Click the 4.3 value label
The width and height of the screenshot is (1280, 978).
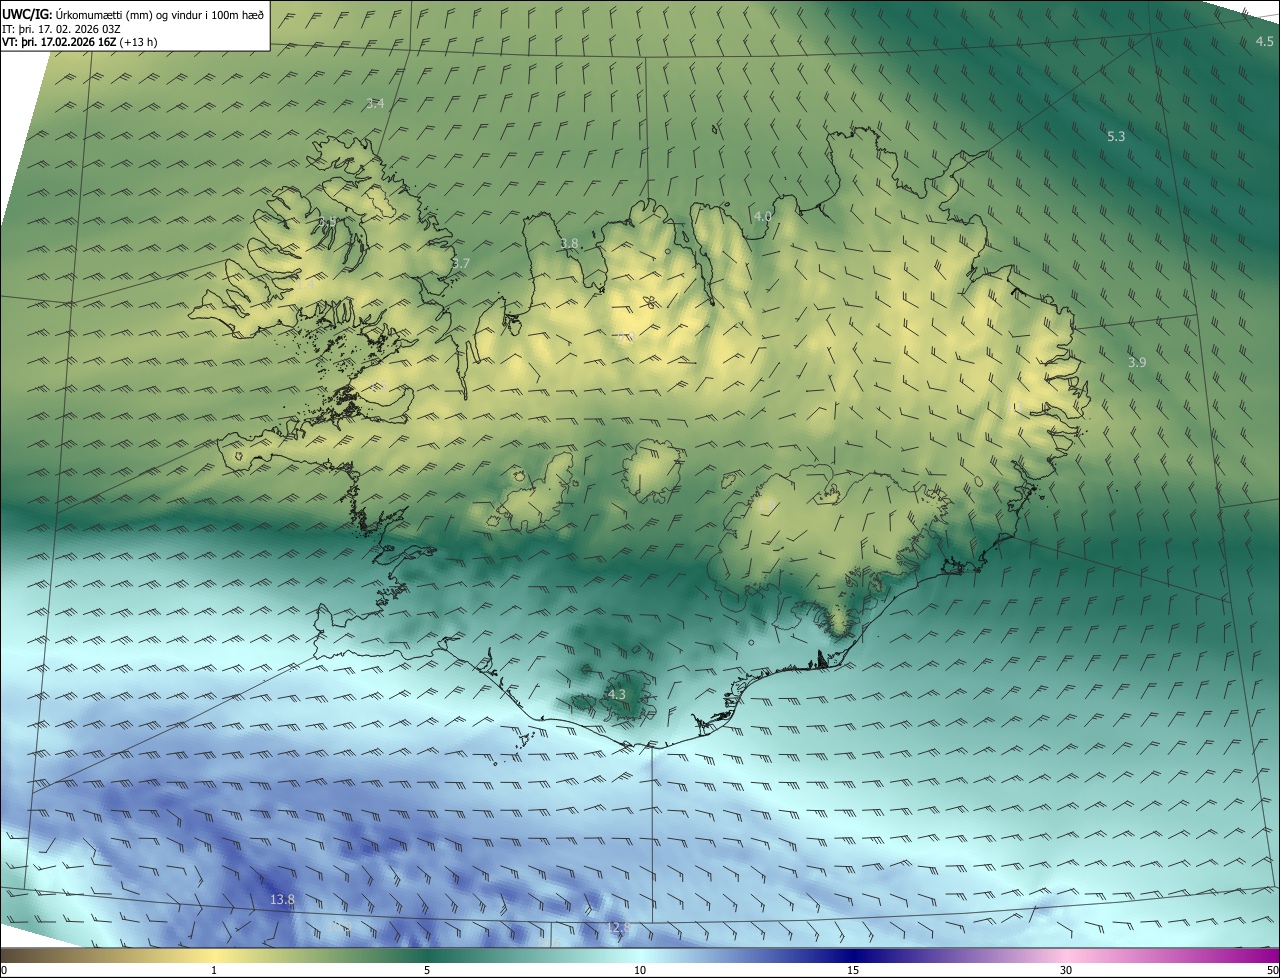coord(616,694)
